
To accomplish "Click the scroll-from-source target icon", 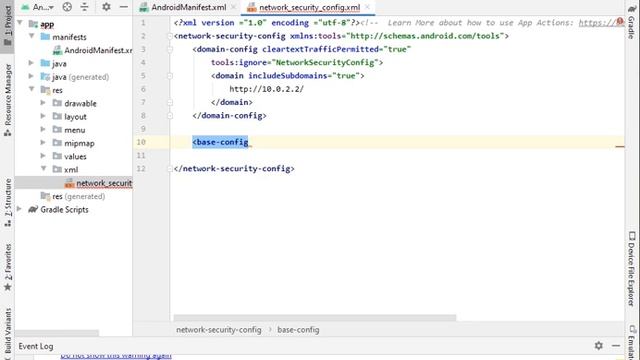I will point(67,7).
